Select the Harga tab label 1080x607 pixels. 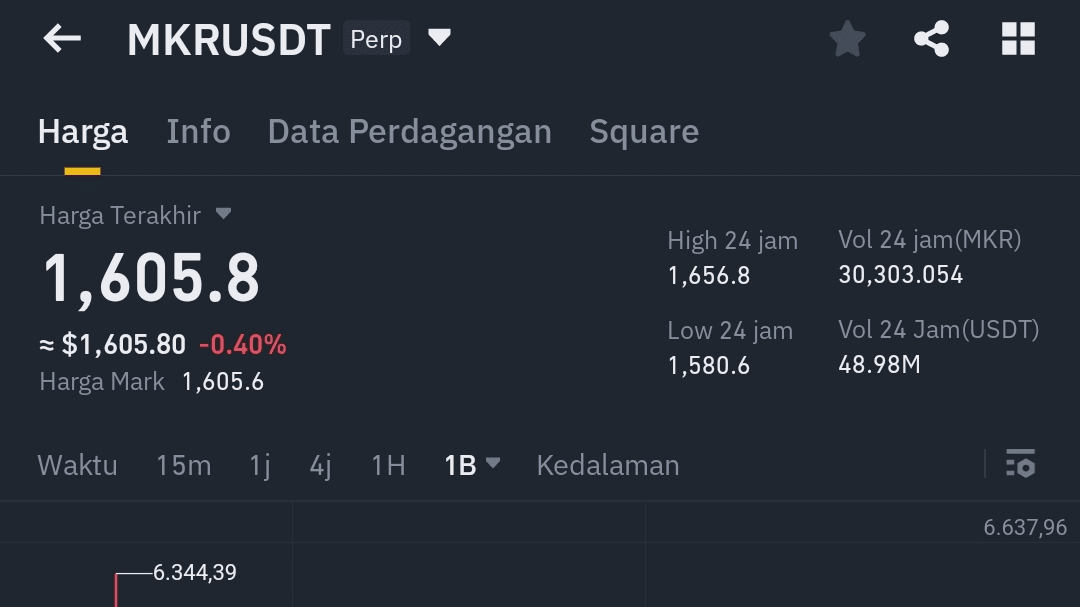tap(82, 131)
